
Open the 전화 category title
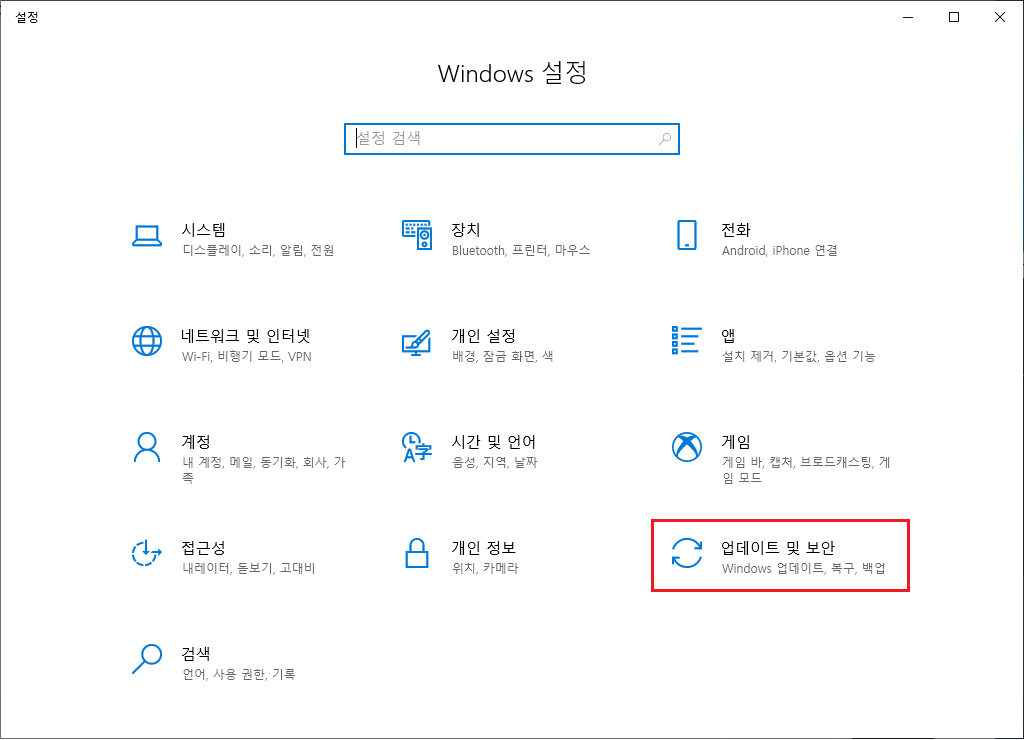click(735, 230)
